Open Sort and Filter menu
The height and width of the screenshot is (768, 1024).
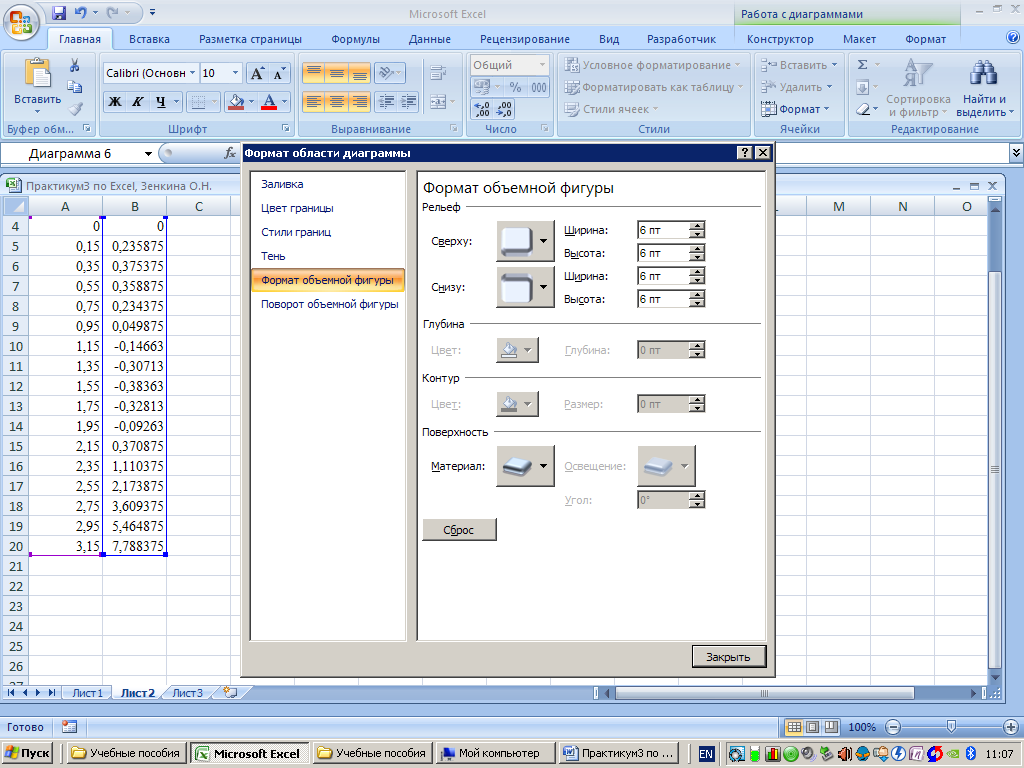918,88
